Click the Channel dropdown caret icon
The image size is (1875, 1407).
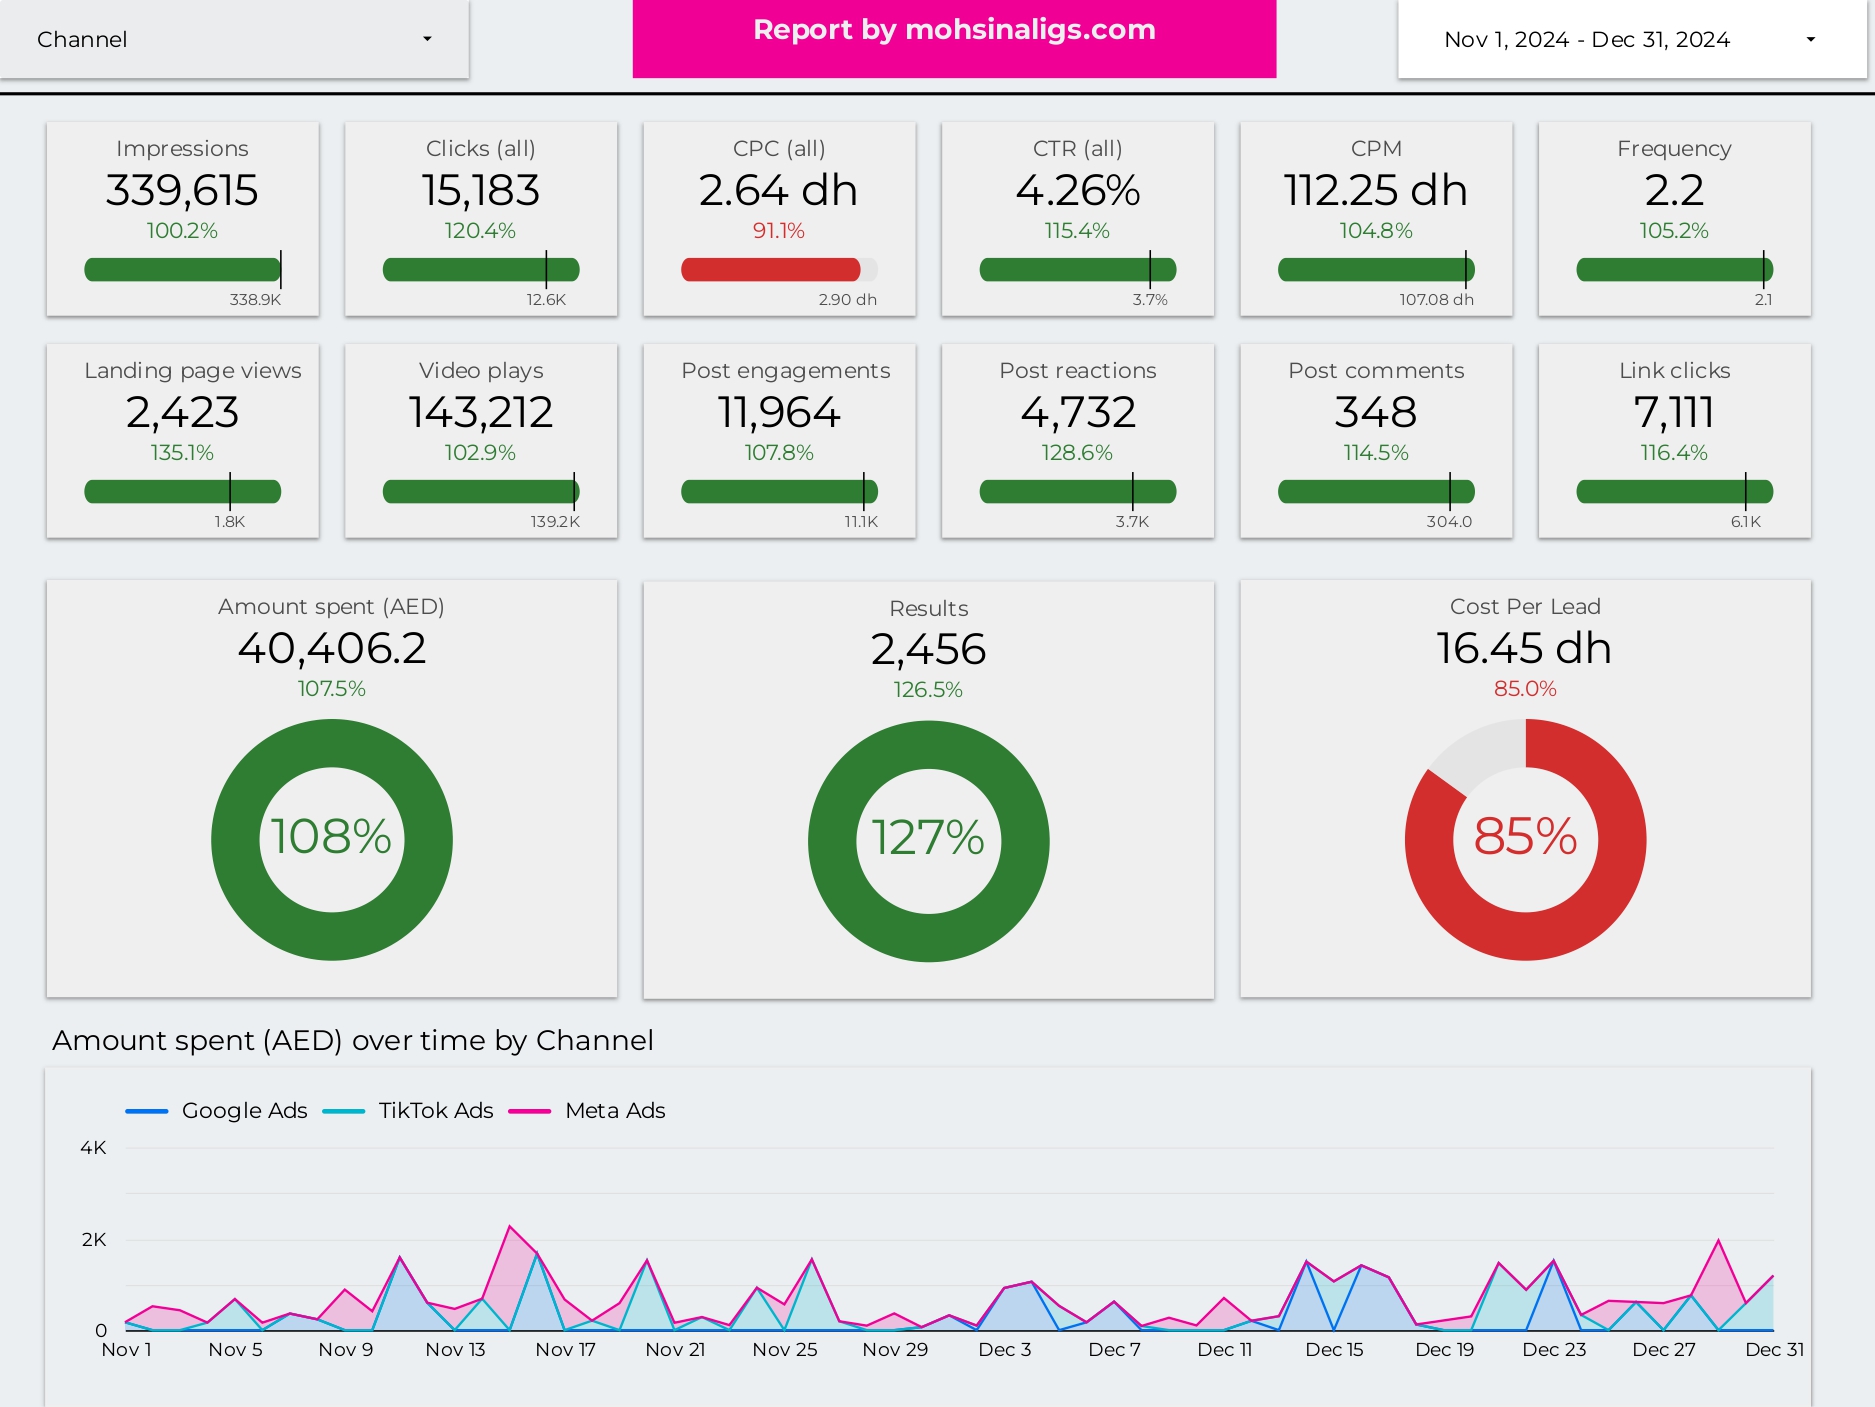tap(428, 39)
